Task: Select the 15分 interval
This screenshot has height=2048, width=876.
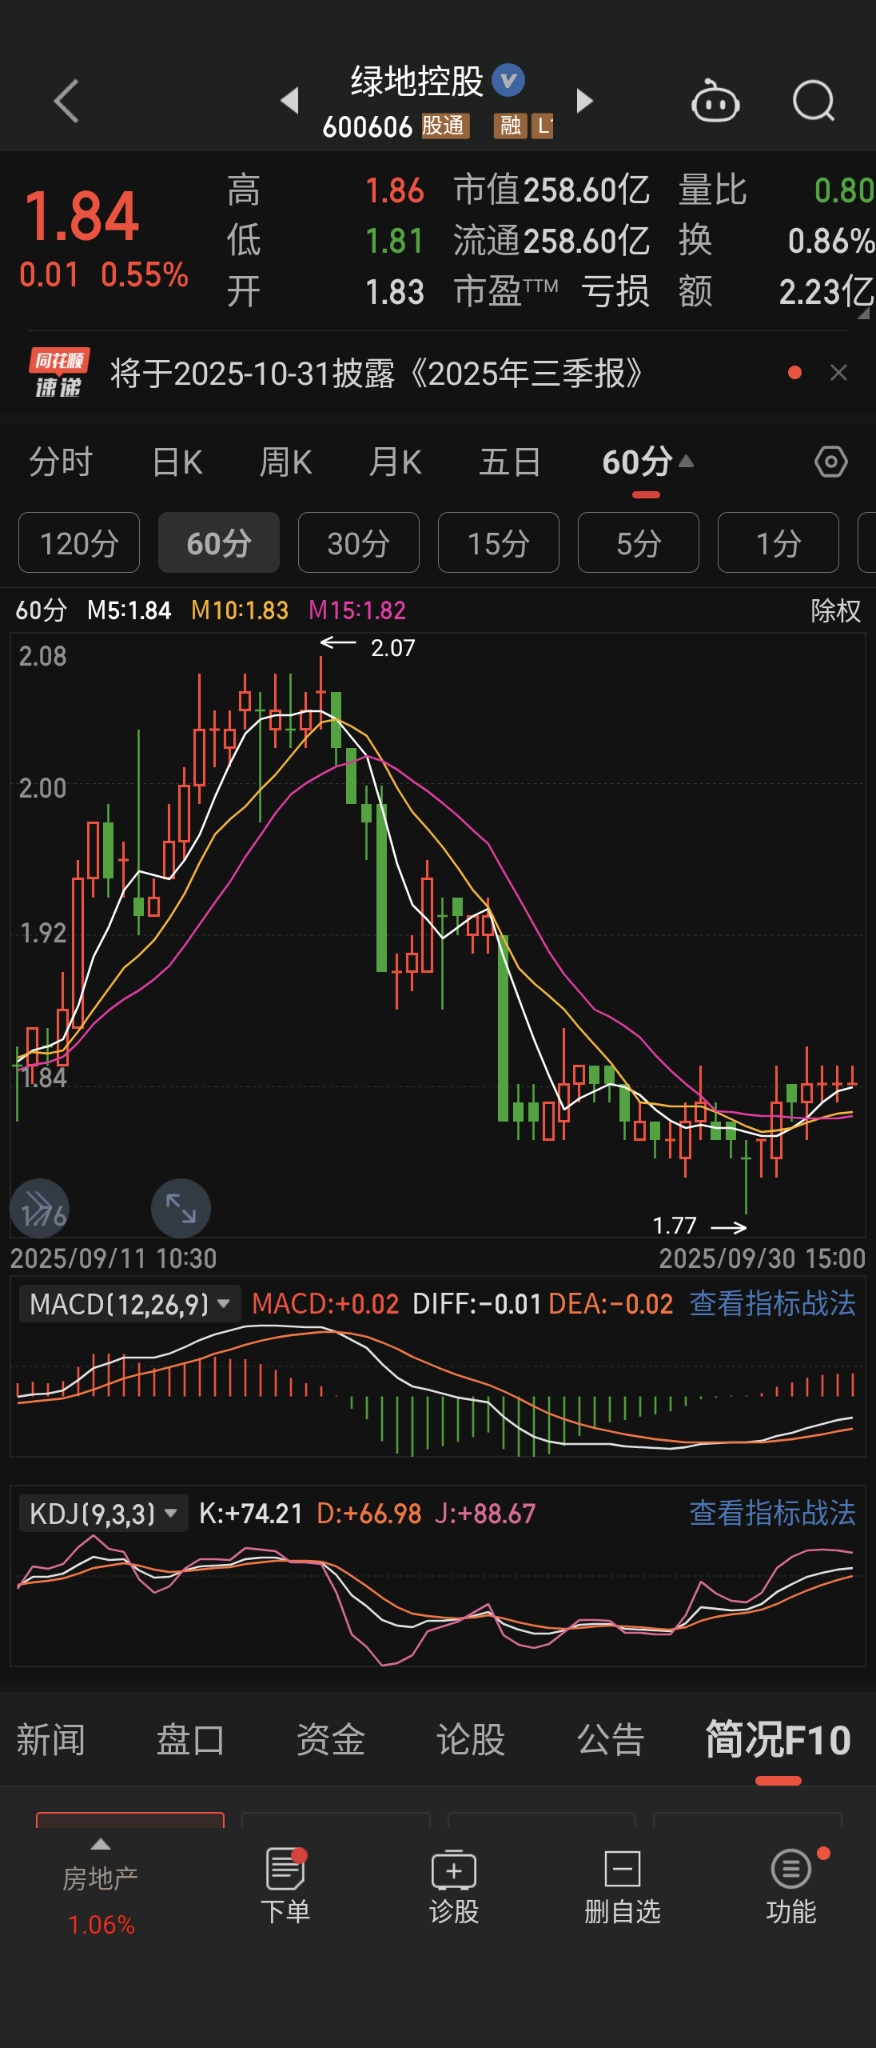Action: point(498,543)
